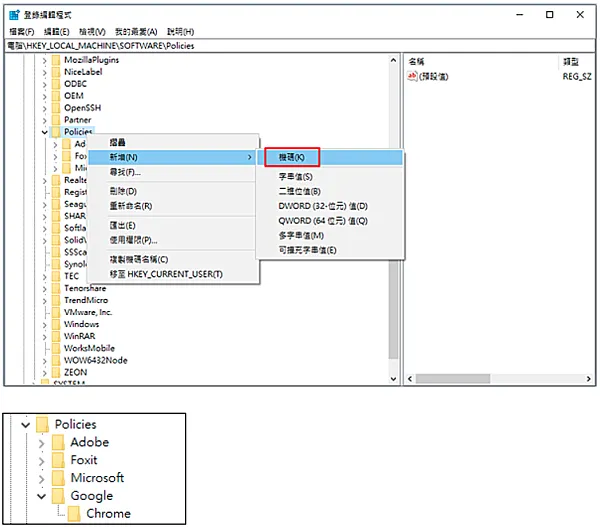Click the values pane scroll-right arrow
This screenshot has height=527, width=600.
pos(589,379)
